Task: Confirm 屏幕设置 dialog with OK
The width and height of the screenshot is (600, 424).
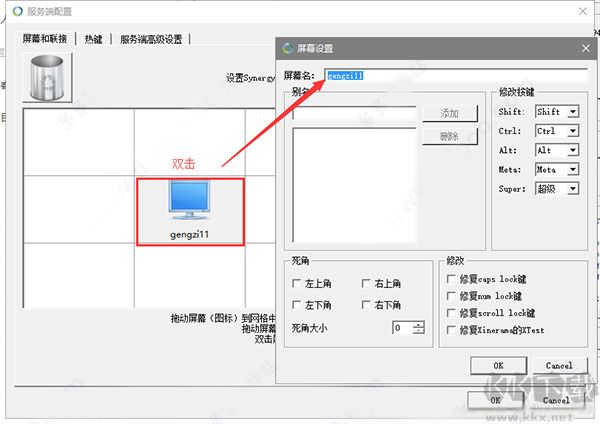Action: 498,365
